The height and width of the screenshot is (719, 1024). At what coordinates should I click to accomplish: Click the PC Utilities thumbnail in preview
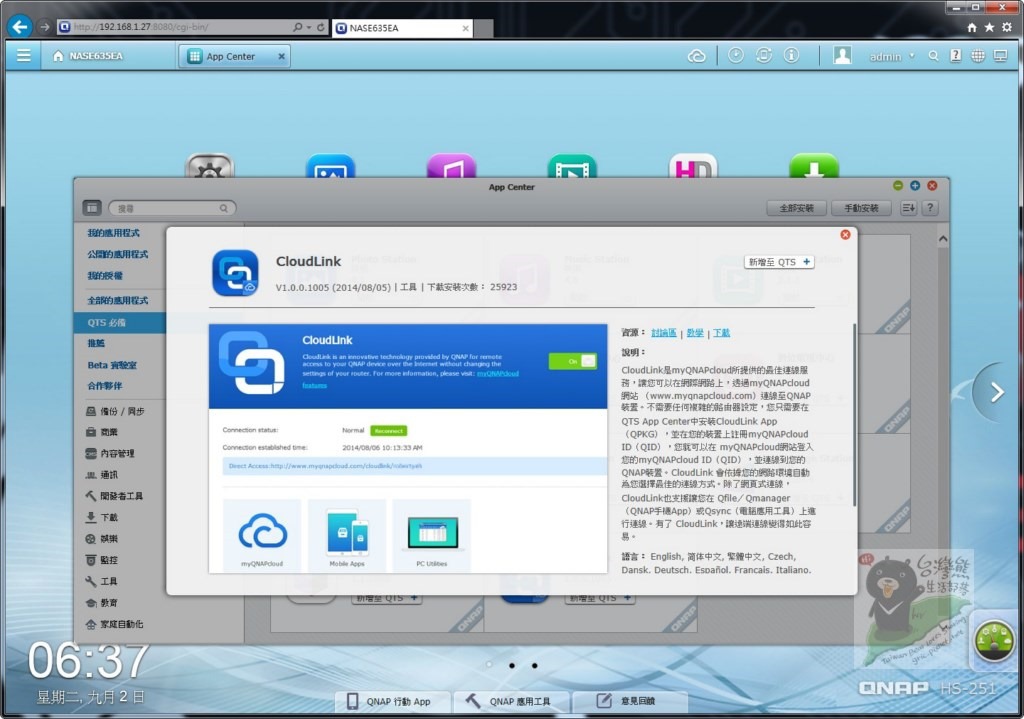tap(432, 534)
